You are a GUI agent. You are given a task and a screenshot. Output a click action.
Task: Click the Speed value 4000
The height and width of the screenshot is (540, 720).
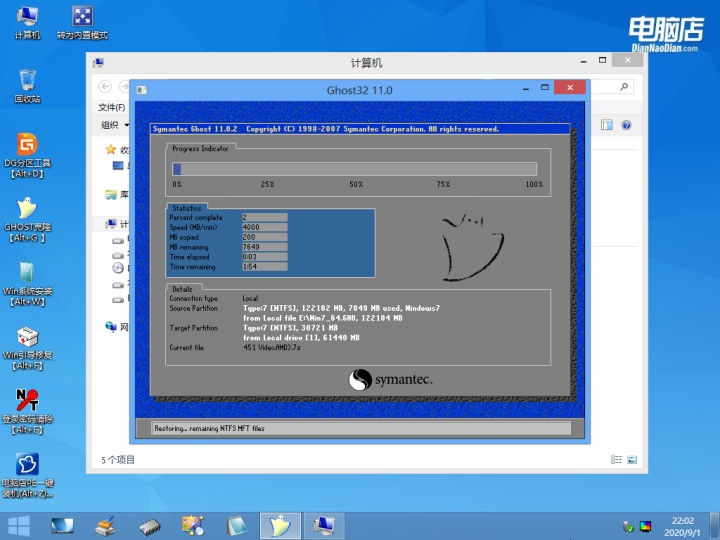click(264, 227)
